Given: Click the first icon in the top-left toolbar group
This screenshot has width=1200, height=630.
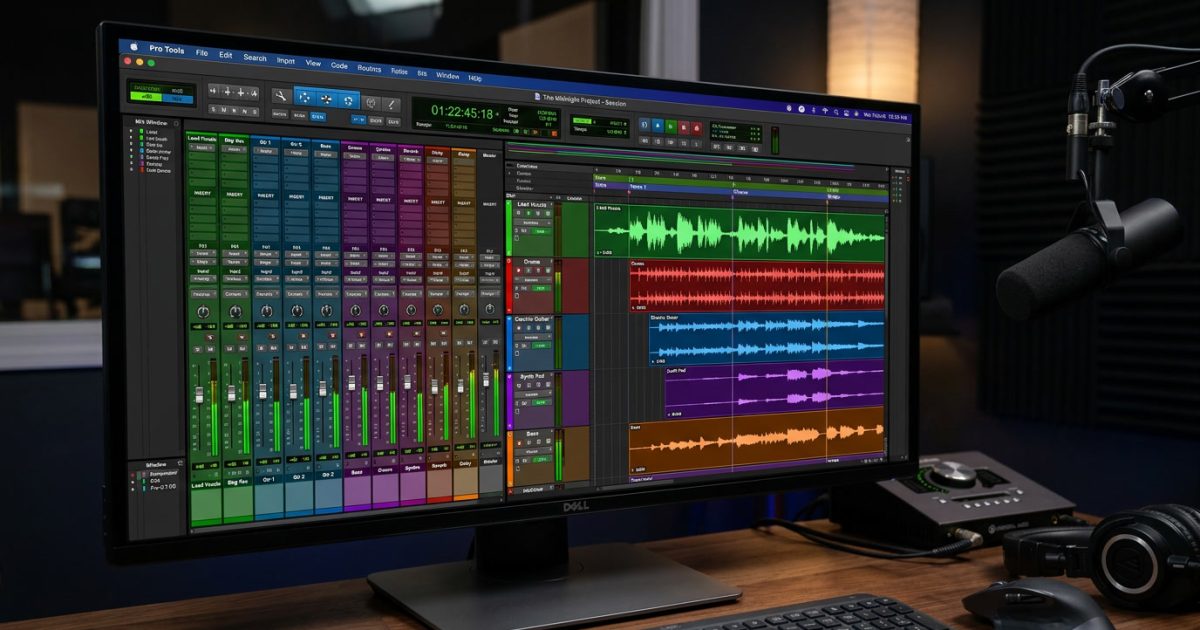Looking at the screenshot, I should point(214,90).
